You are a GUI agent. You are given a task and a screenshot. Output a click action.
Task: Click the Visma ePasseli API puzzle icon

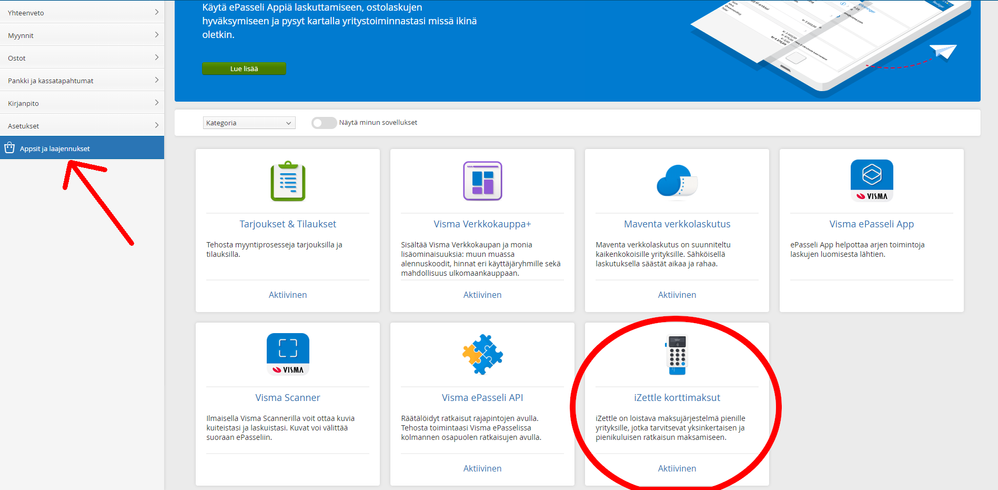(x=482, y=354)
